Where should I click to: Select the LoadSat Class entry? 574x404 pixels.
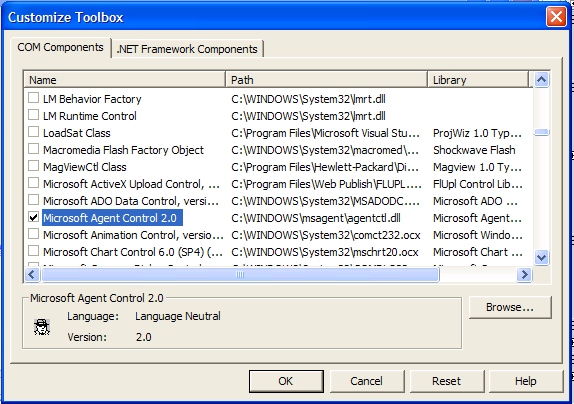point(77,133)
